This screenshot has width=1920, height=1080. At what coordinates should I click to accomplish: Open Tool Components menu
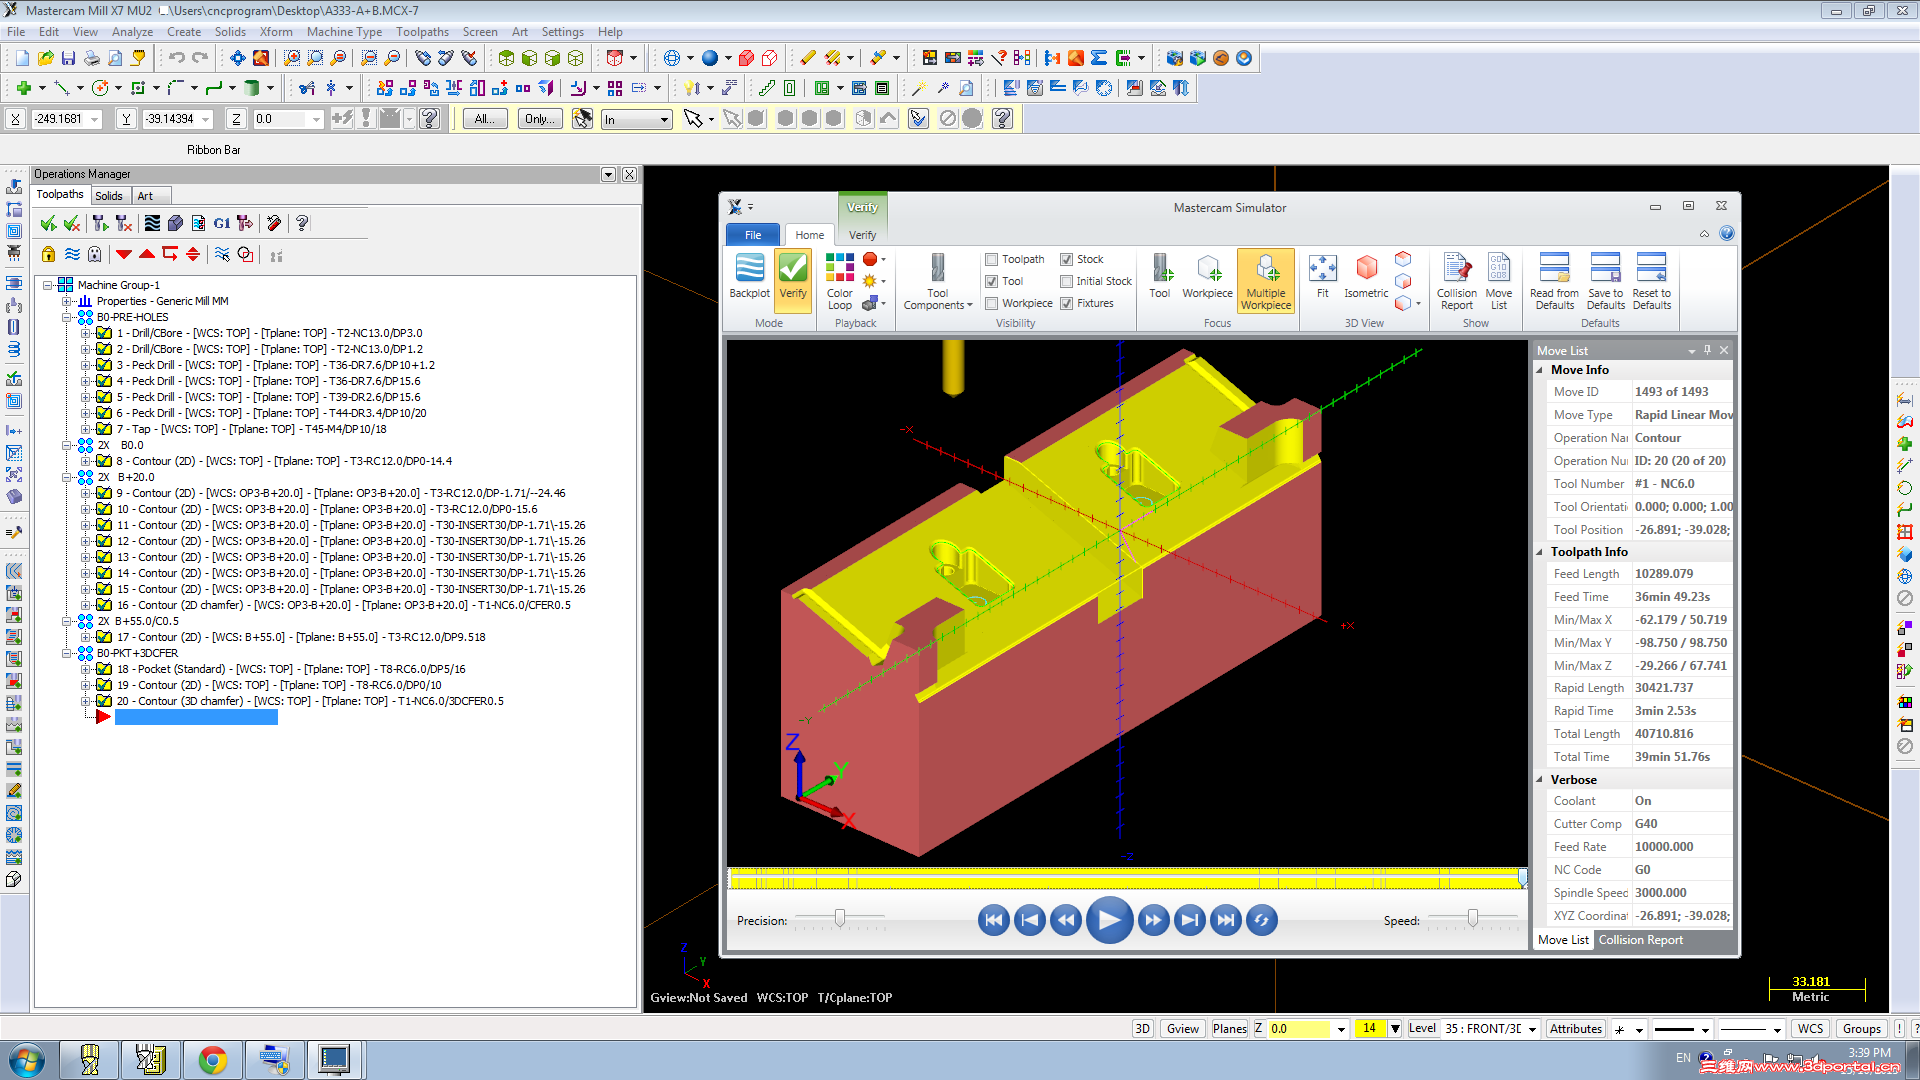click(x=937, y=281)
